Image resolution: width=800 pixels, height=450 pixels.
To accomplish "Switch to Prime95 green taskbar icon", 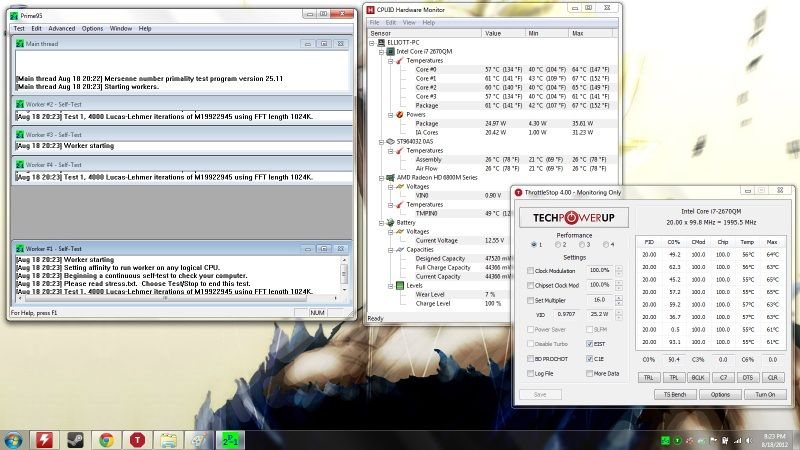I will [x=230, y=440].
